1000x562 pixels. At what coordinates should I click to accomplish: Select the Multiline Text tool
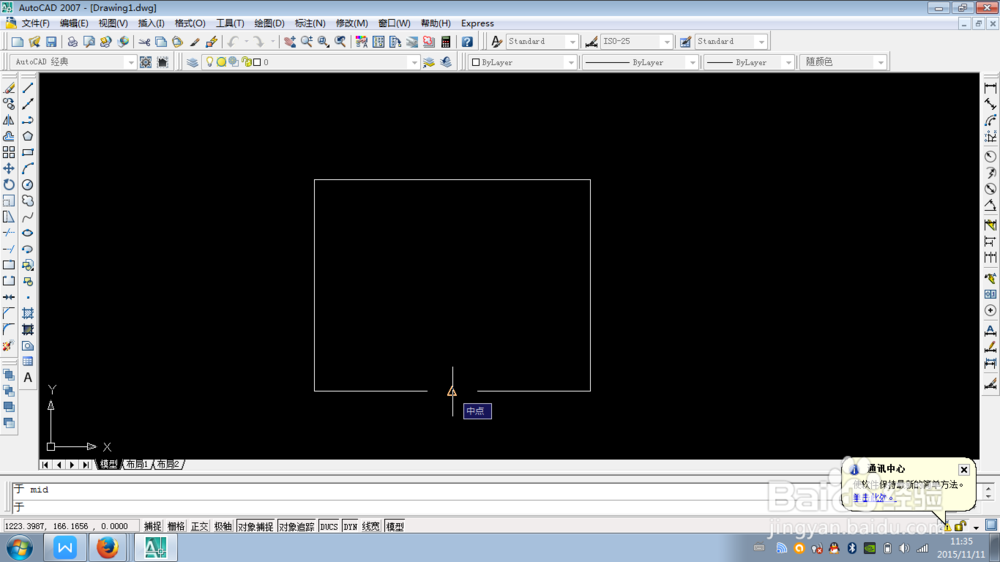coord(28,378)
